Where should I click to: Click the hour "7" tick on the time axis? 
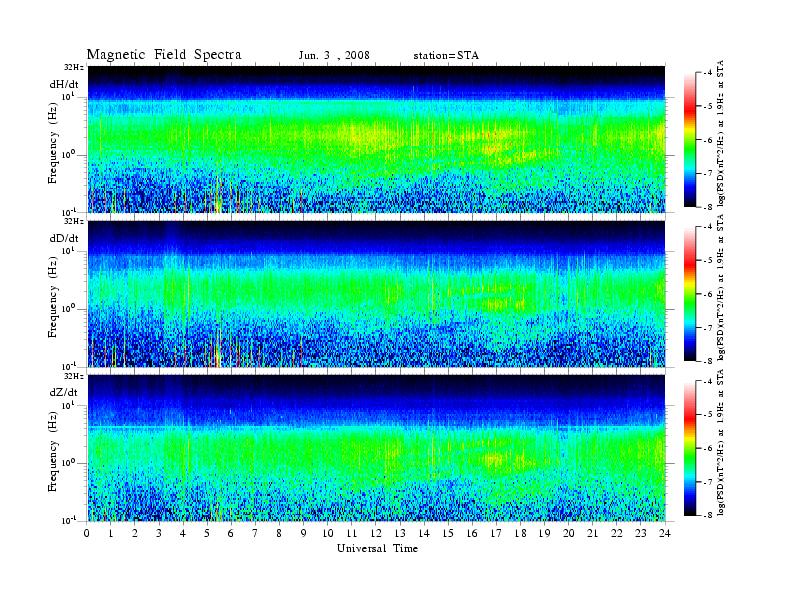coord(255,533)
